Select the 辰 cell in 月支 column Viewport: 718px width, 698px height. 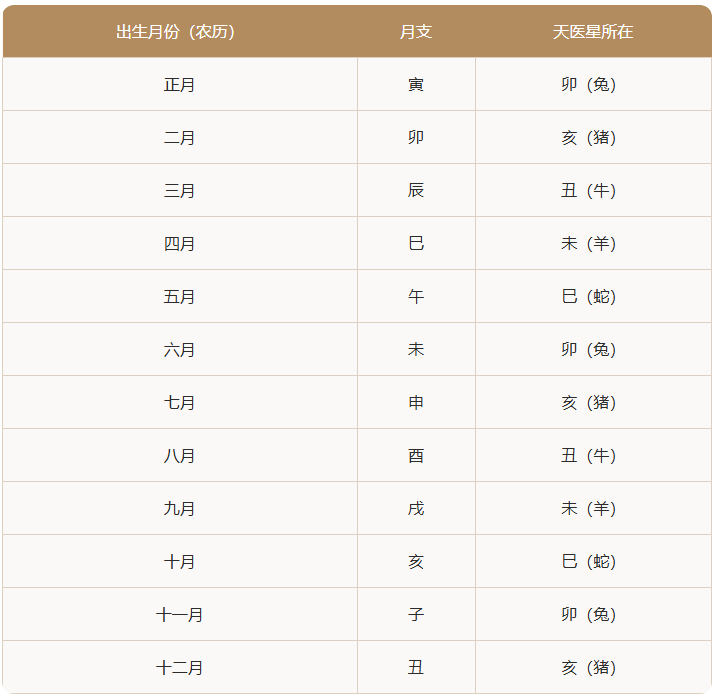click(416, 191)
